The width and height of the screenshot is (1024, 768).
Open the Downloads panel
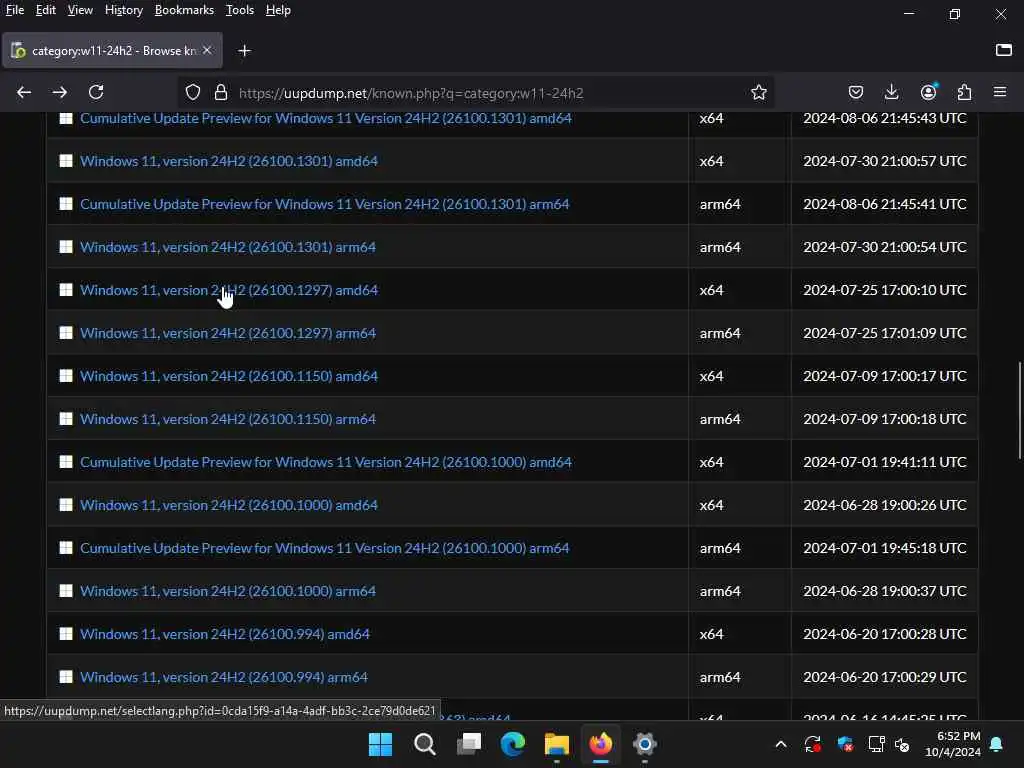pyautogui.click(x=891, y=93)
